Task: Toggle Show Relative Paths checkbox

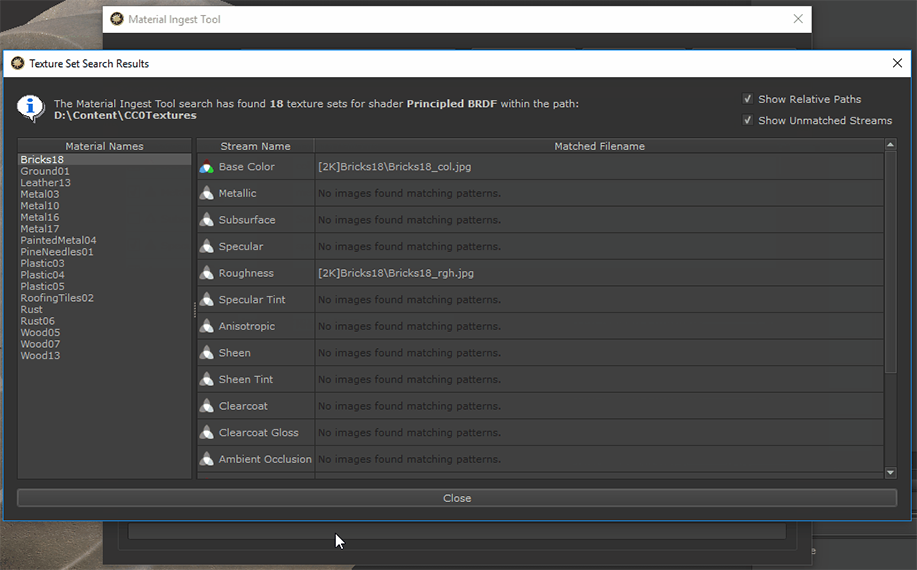Action: coord(748,99)
